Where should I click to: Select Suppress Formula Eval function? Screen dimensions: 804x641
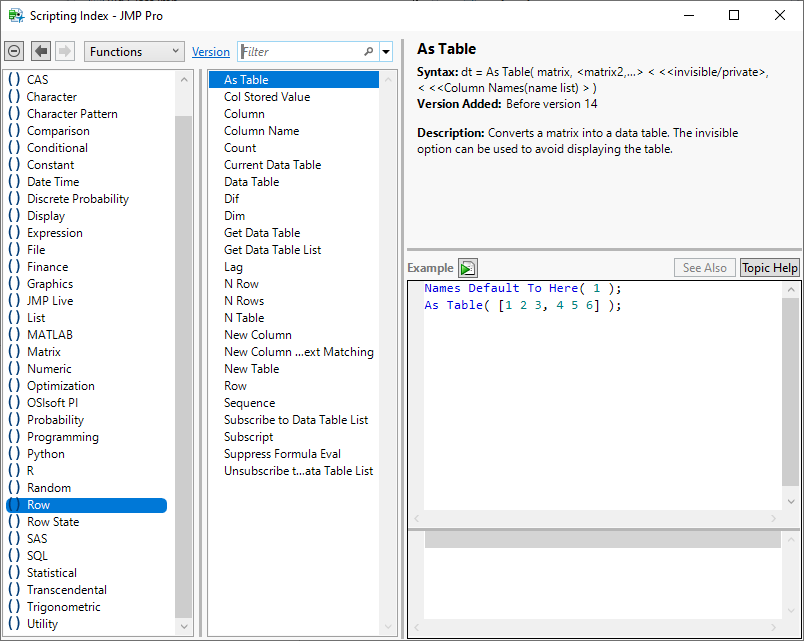coord(282,454)
